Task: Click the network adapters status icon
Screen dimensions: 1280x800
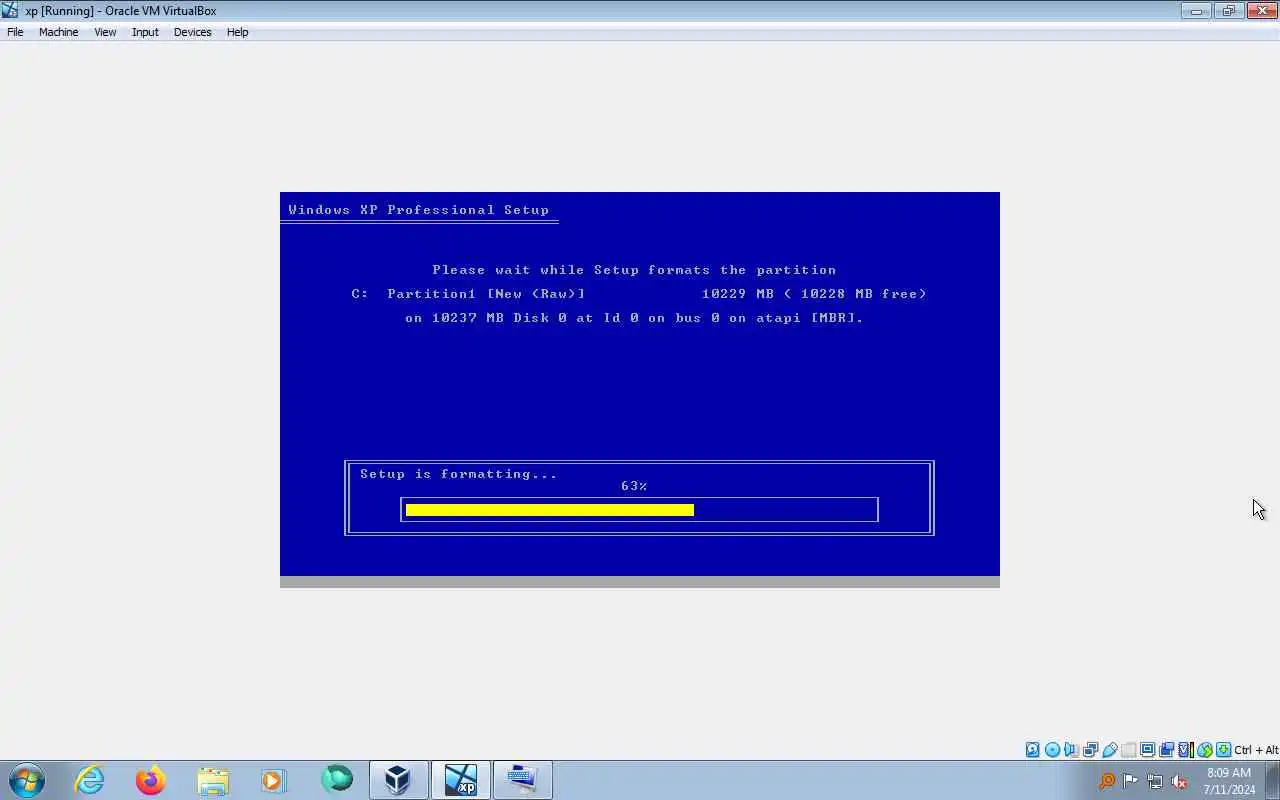Action: click(1090, 750)
